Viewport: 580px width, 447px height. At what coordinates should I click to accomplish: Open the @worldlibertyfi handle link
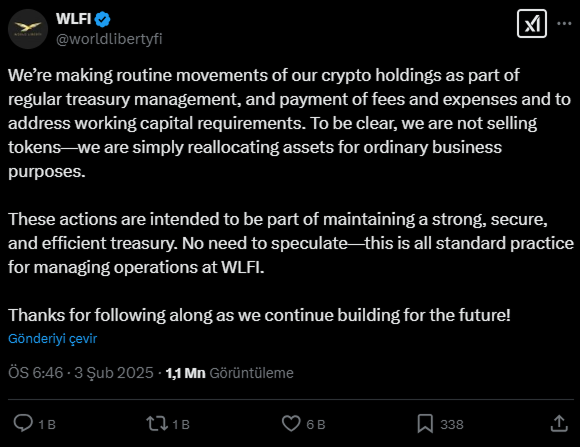coord(109,39)
